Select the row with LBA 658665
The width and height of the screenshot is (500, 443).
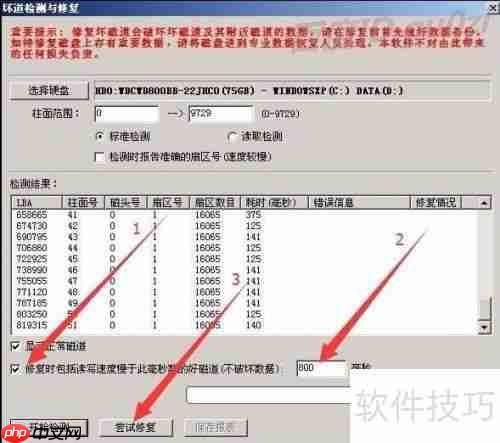pyautogui.click(x=245, y=215)
